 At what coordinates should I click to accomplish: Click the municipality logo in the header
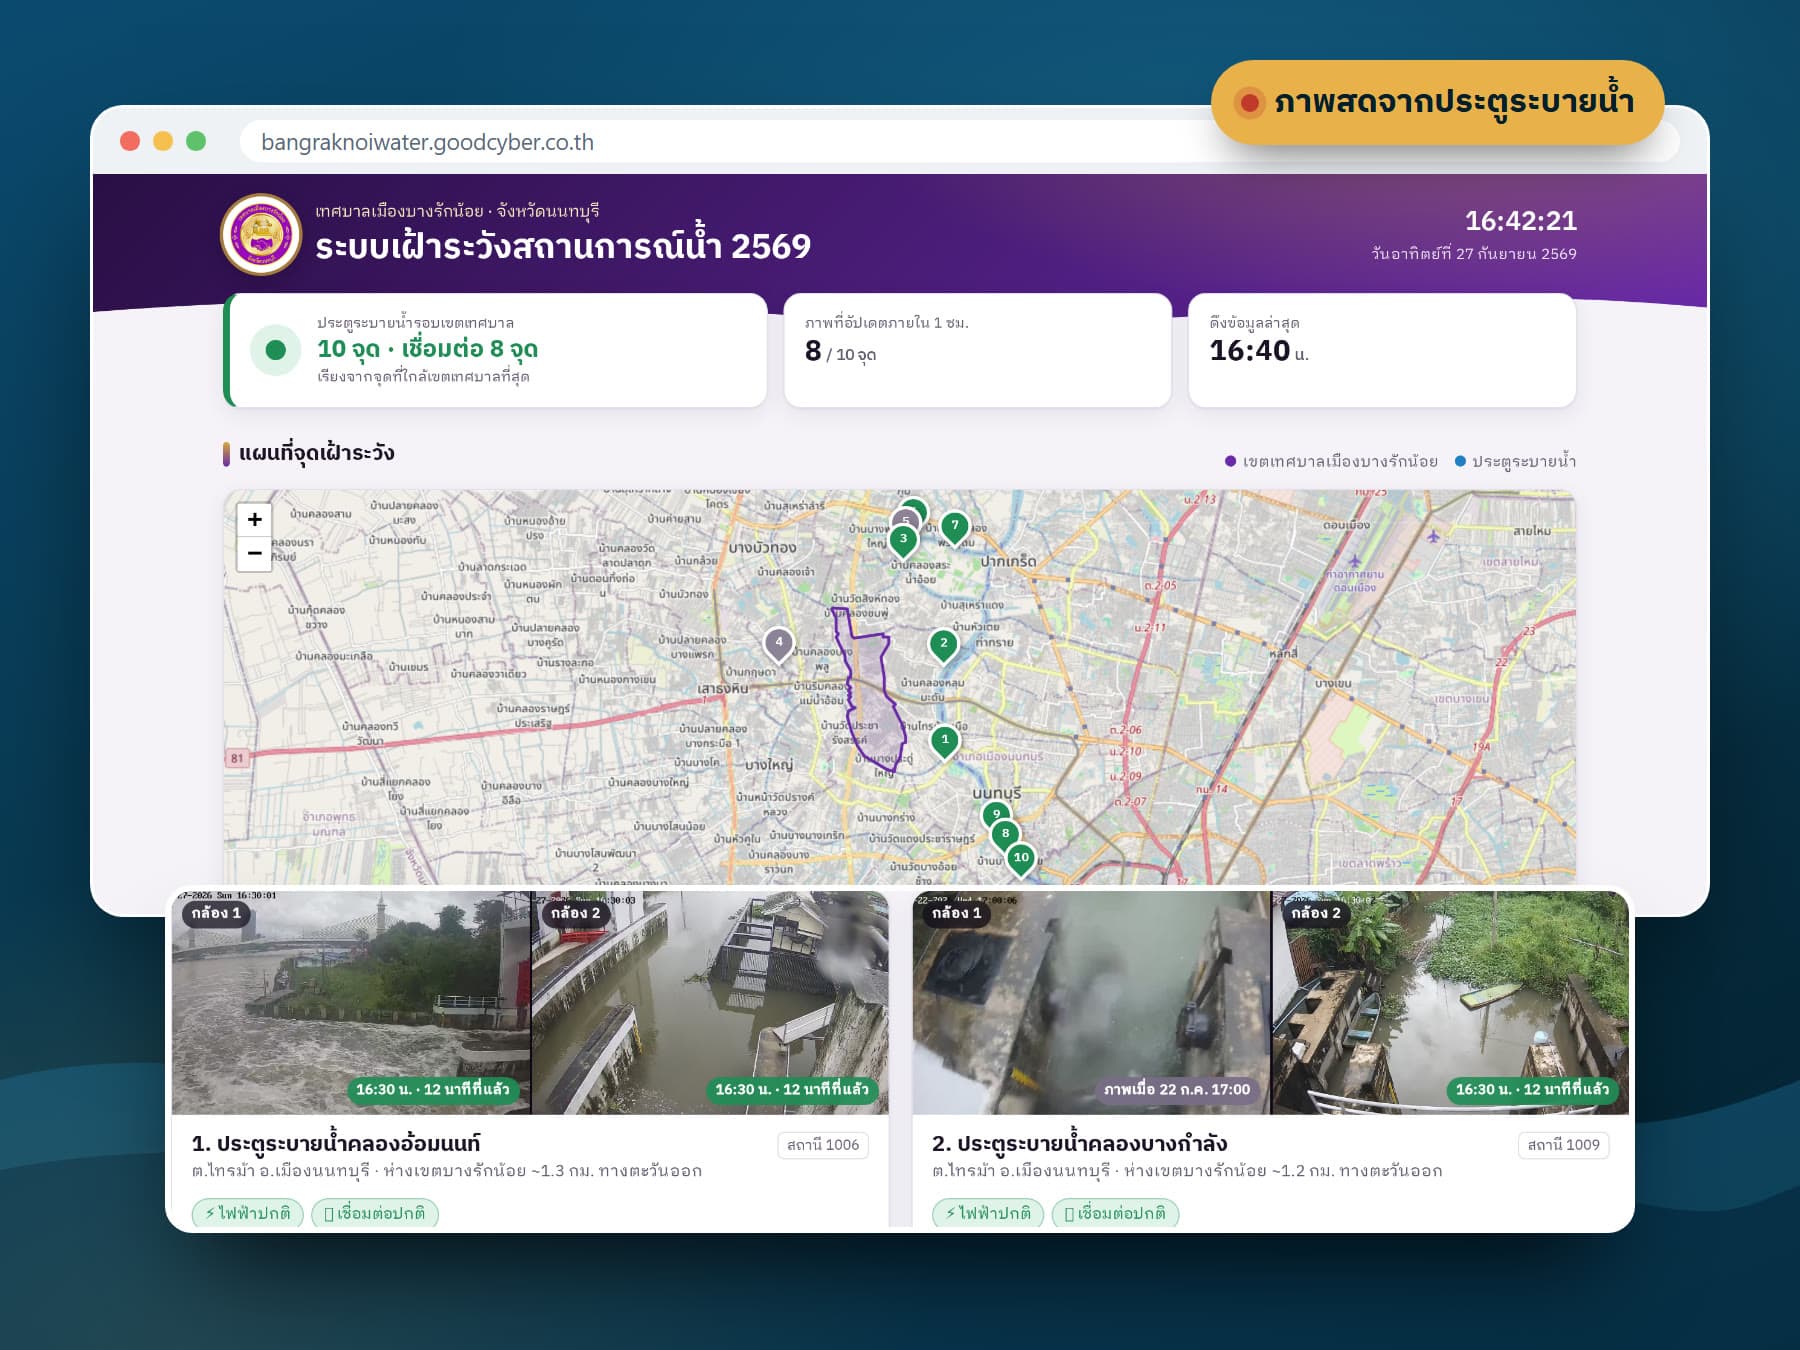coord(261,235)
